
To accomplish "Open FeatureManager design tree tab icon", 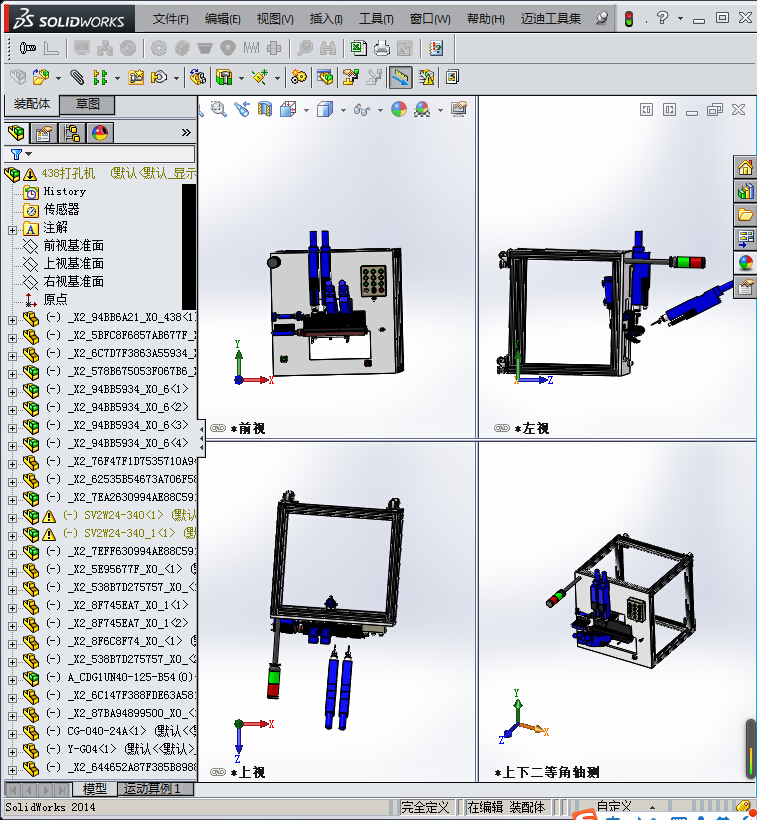I will click(x=16, y=133).
